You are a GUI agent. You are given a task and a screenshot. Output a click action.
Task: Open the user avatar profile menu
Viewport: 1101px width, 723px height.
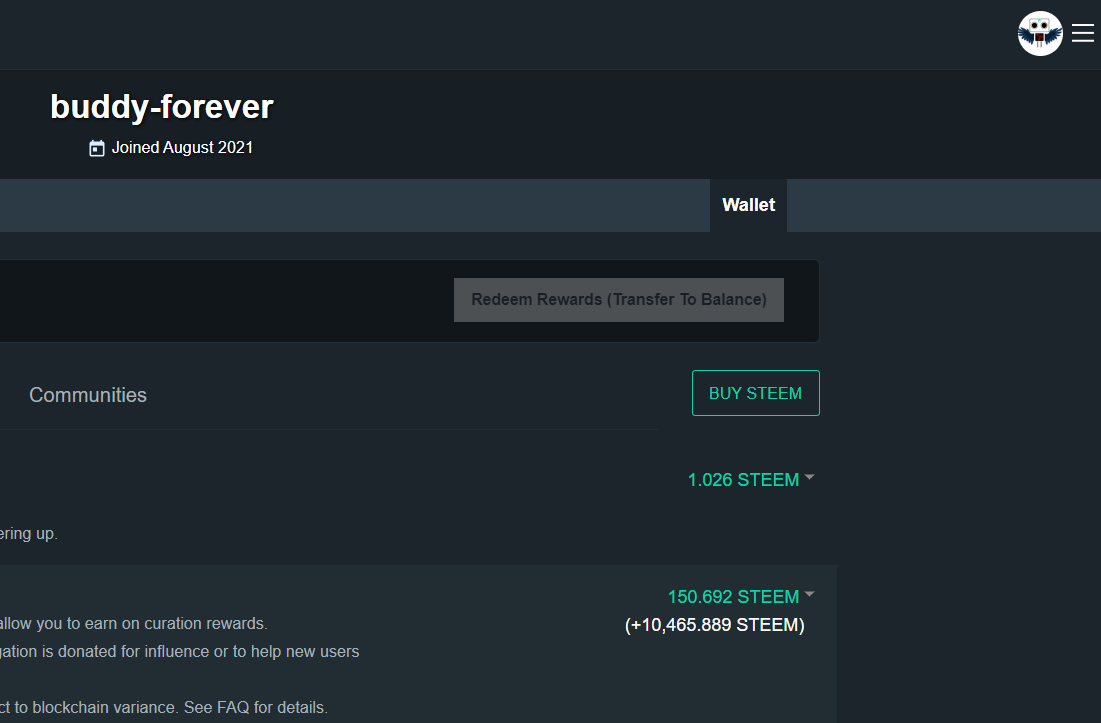click(1040, 34)
